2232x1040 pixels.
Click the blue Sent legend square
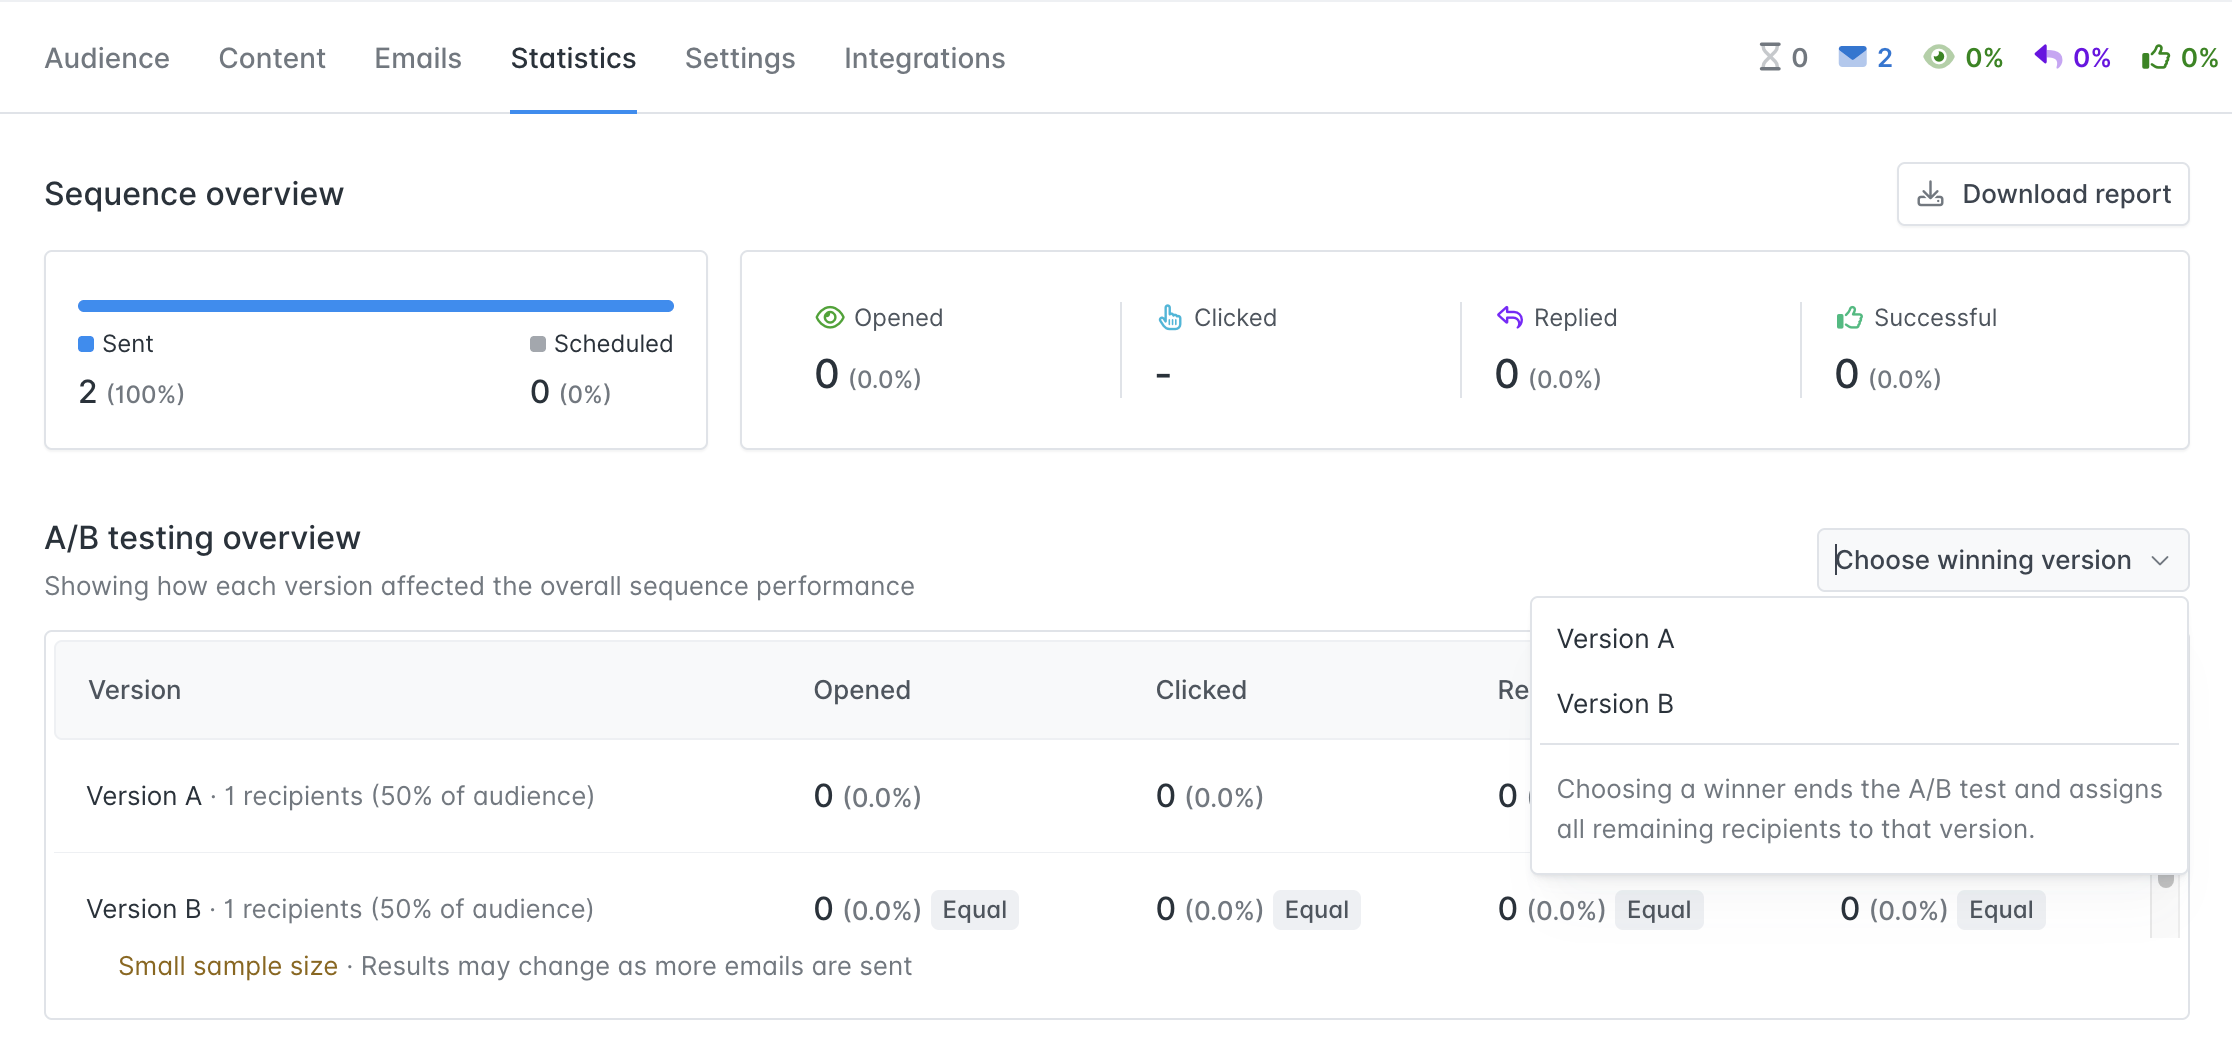click(x=86, y=344)
